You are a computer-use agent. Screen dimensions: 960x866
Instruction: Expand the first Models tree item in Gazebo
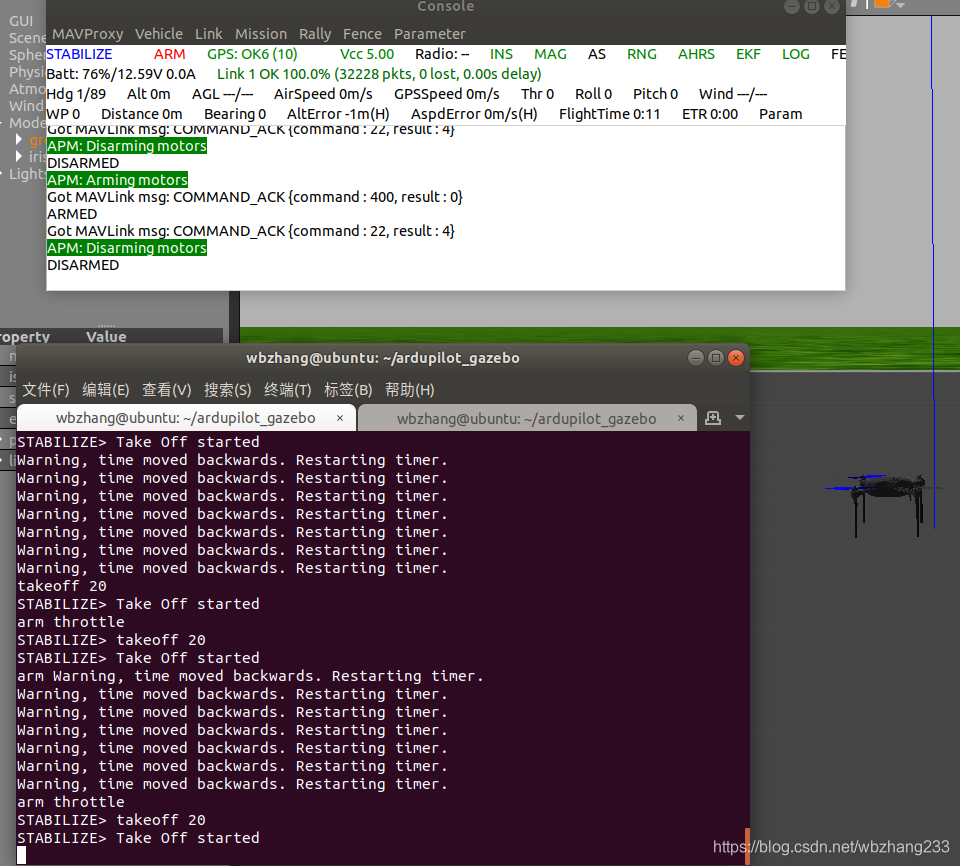click(19, 140)
